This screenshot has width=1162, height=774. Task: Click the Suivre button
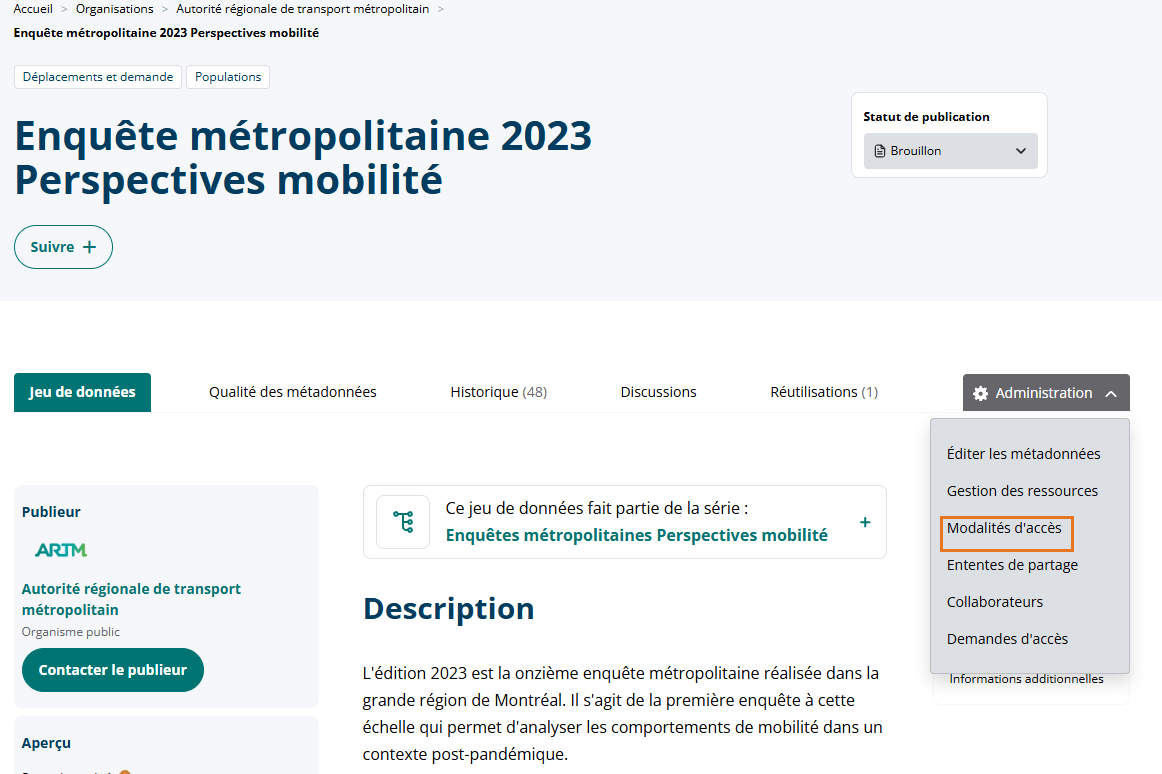click(63, 247)
